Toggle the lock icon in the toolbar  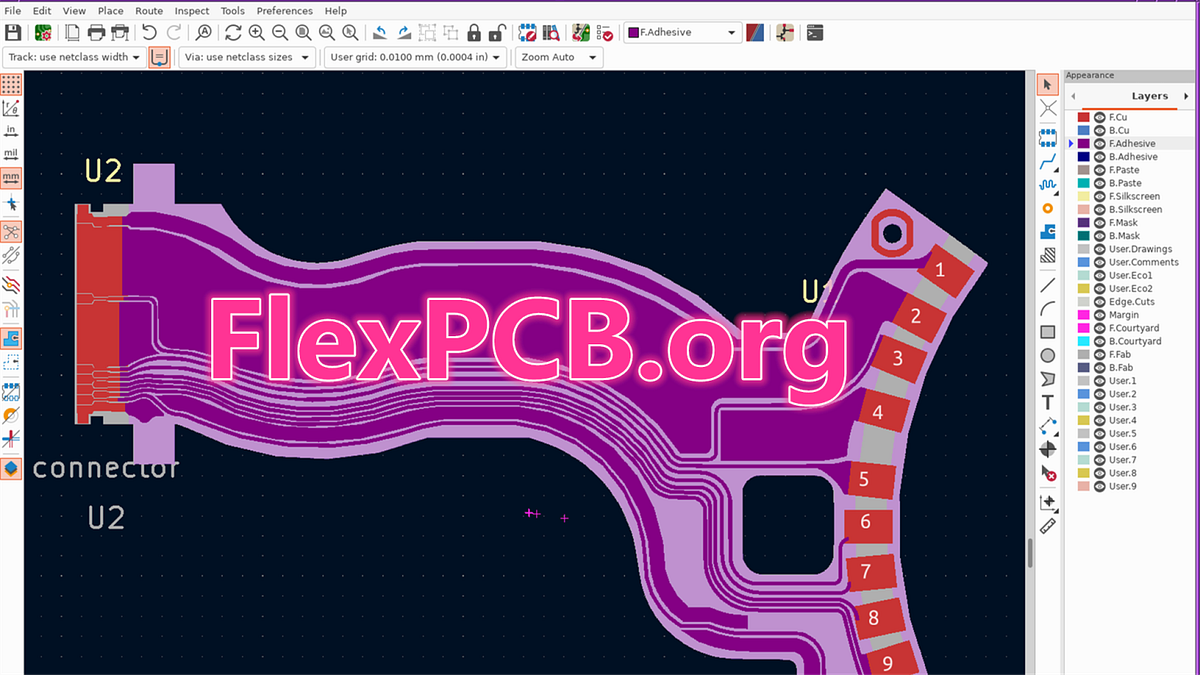click(474, 31)
